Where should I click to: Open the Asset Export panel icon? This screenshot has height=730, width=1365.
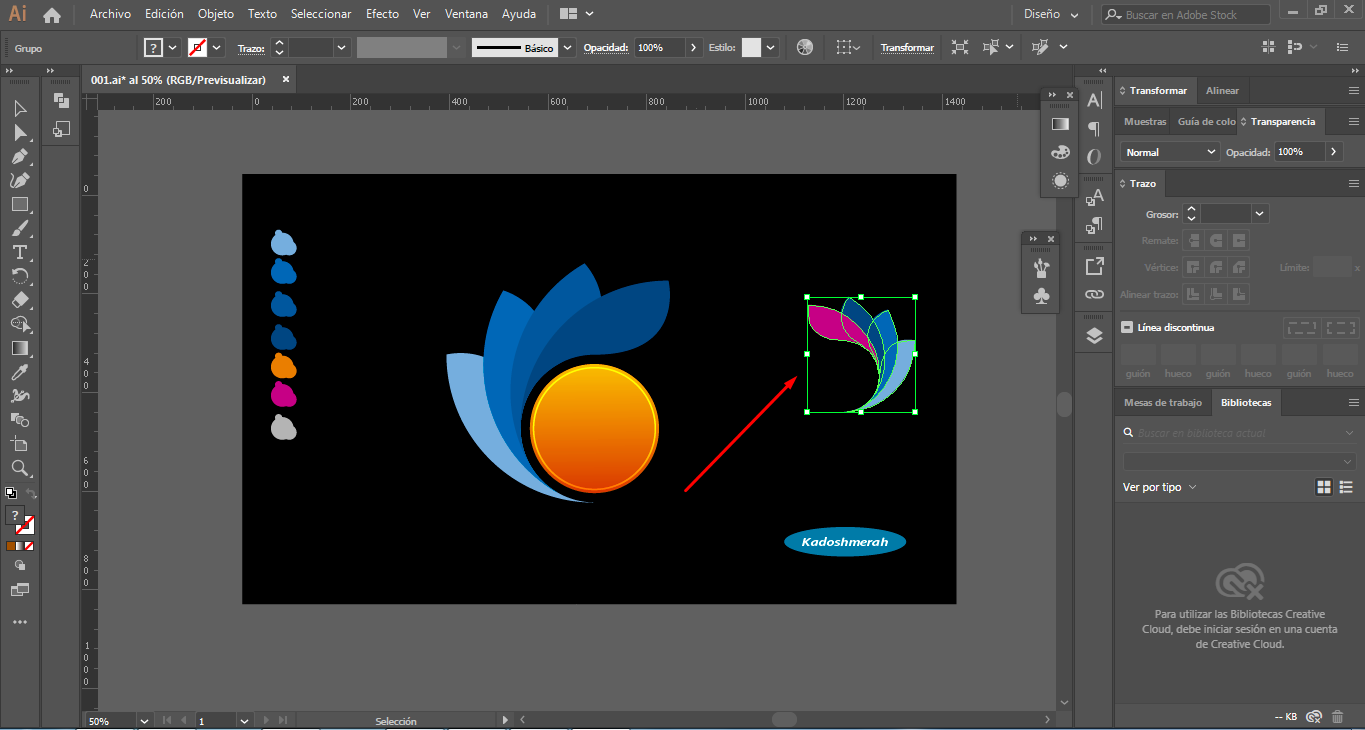coord(1094,266)
